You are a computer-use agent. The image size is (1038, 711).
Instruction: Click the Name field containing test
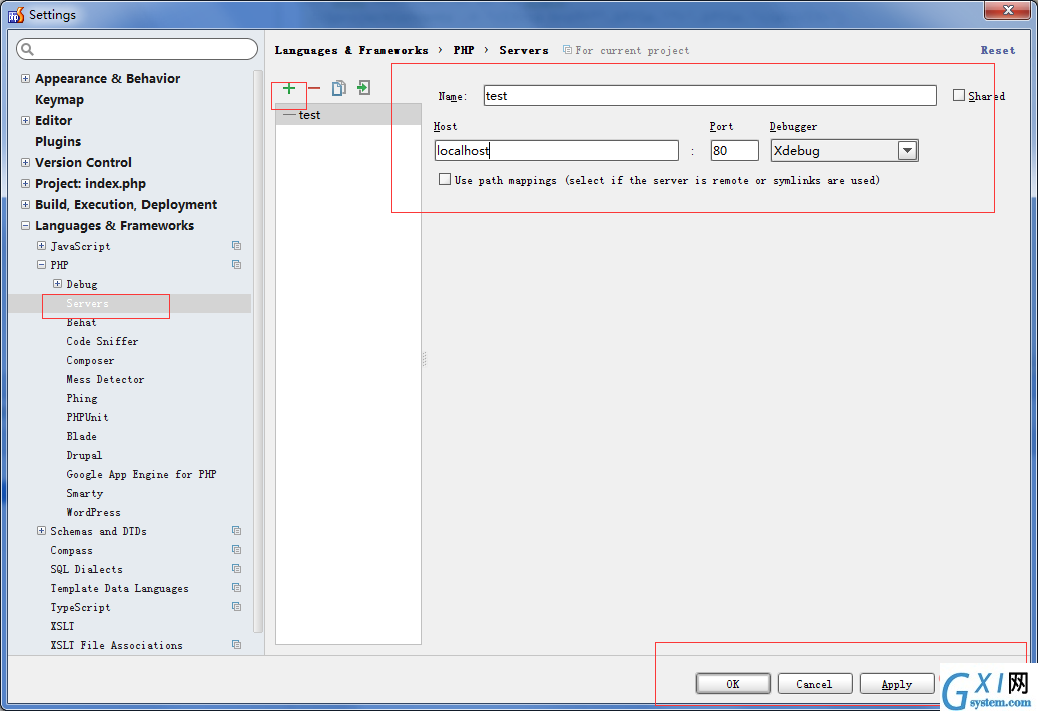pos(710,95)
